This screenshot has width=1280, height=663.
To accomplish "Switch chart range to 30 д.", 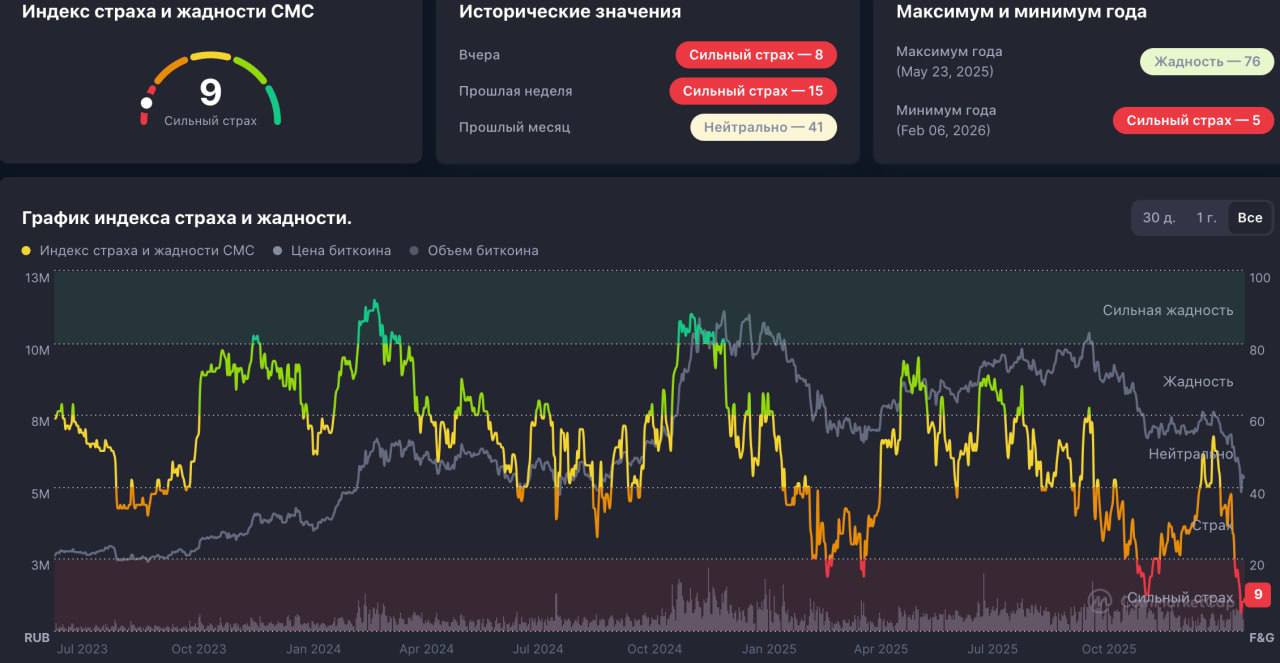I will point(1158,218).
